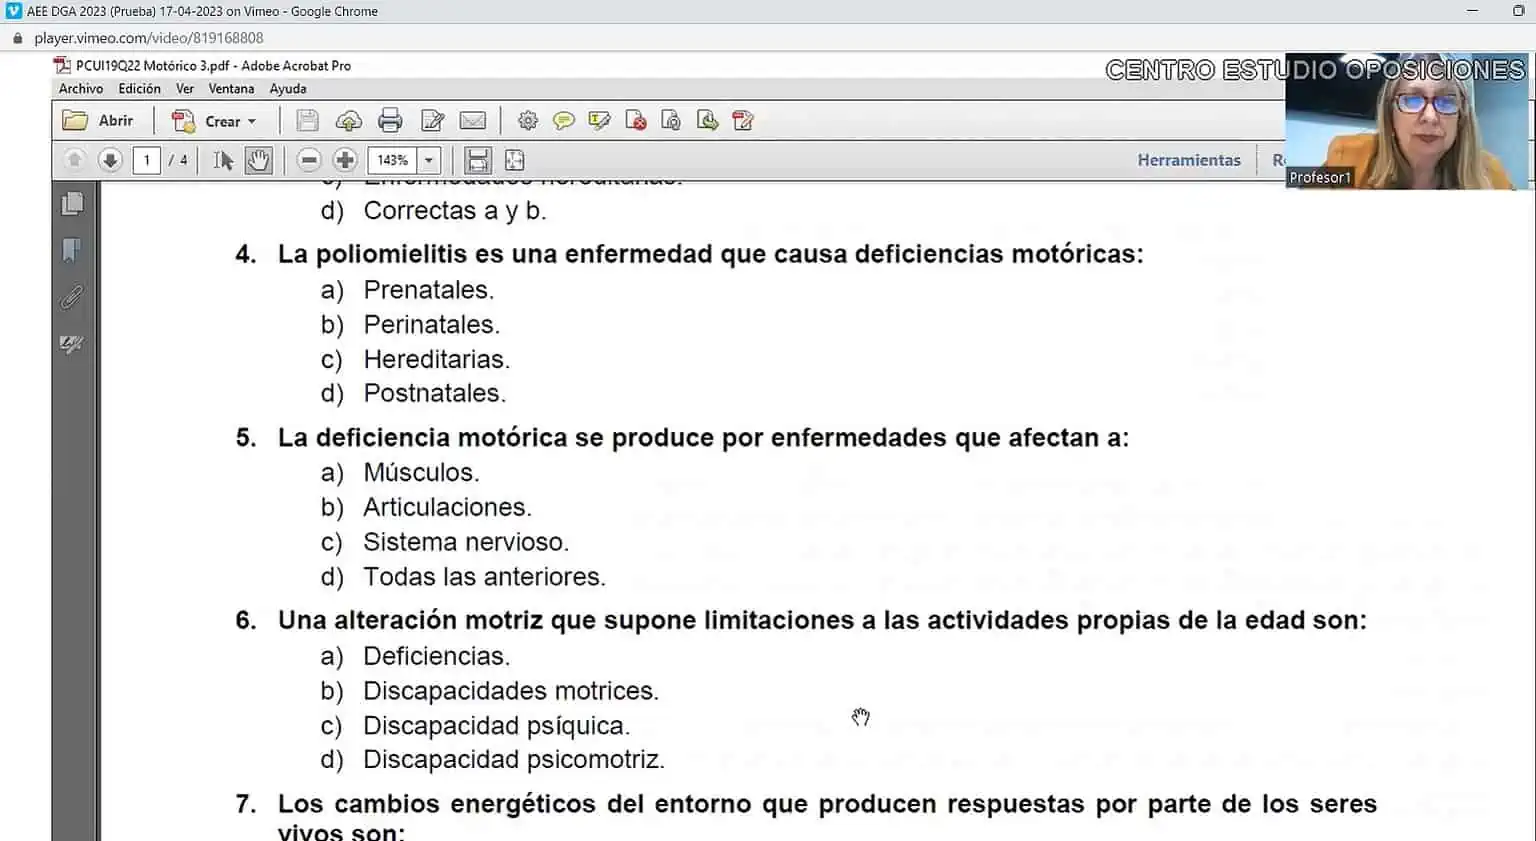Image resolution: width=1536 pixels, height=841 pixels.
Task: Click answer text "Prenatales."
Action: pos(429,290)
